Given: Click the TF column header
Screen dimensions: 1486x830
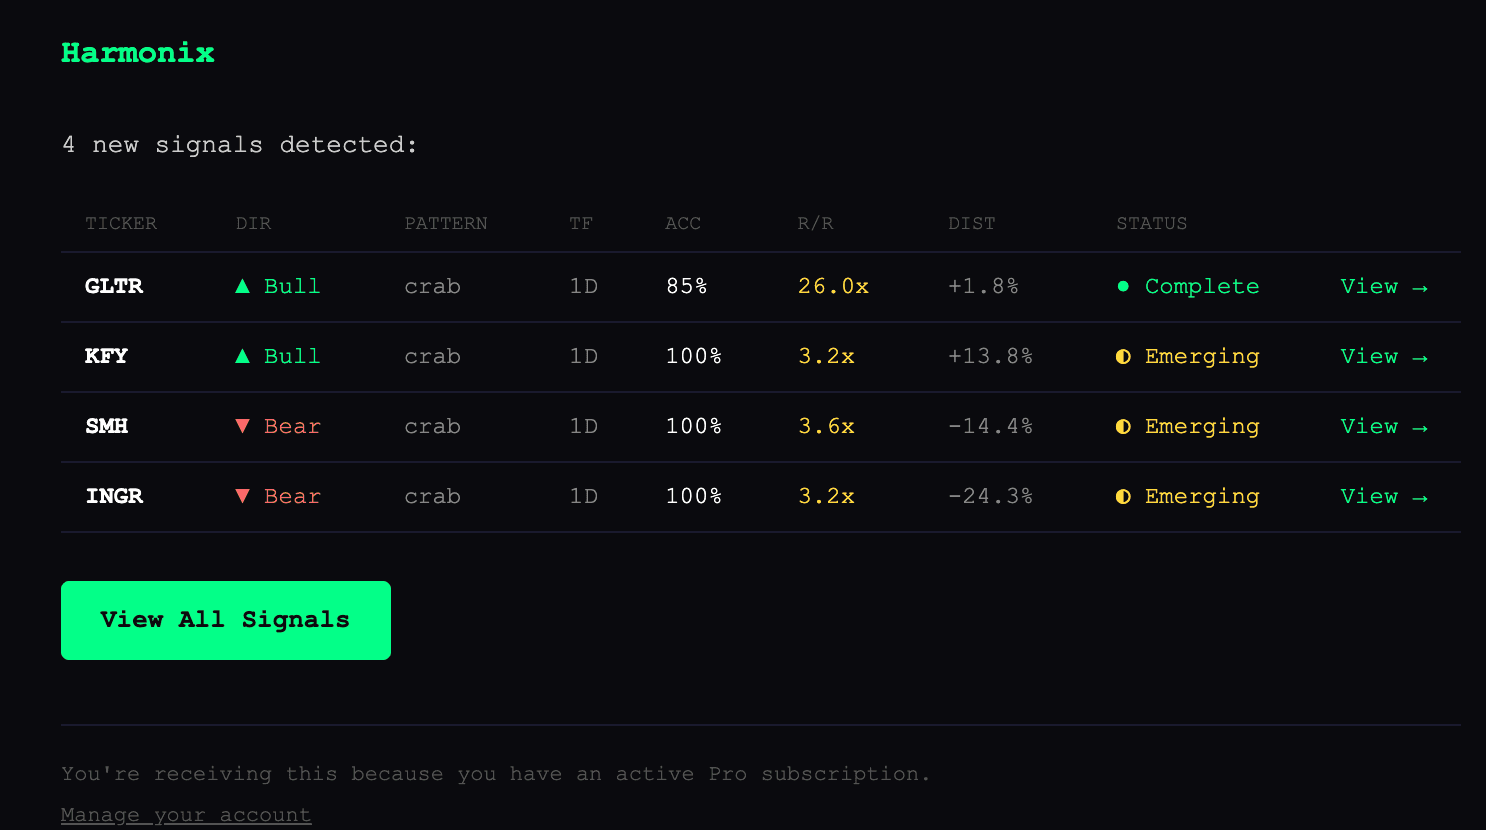Looking at the screenshot, I should (581, 223).
